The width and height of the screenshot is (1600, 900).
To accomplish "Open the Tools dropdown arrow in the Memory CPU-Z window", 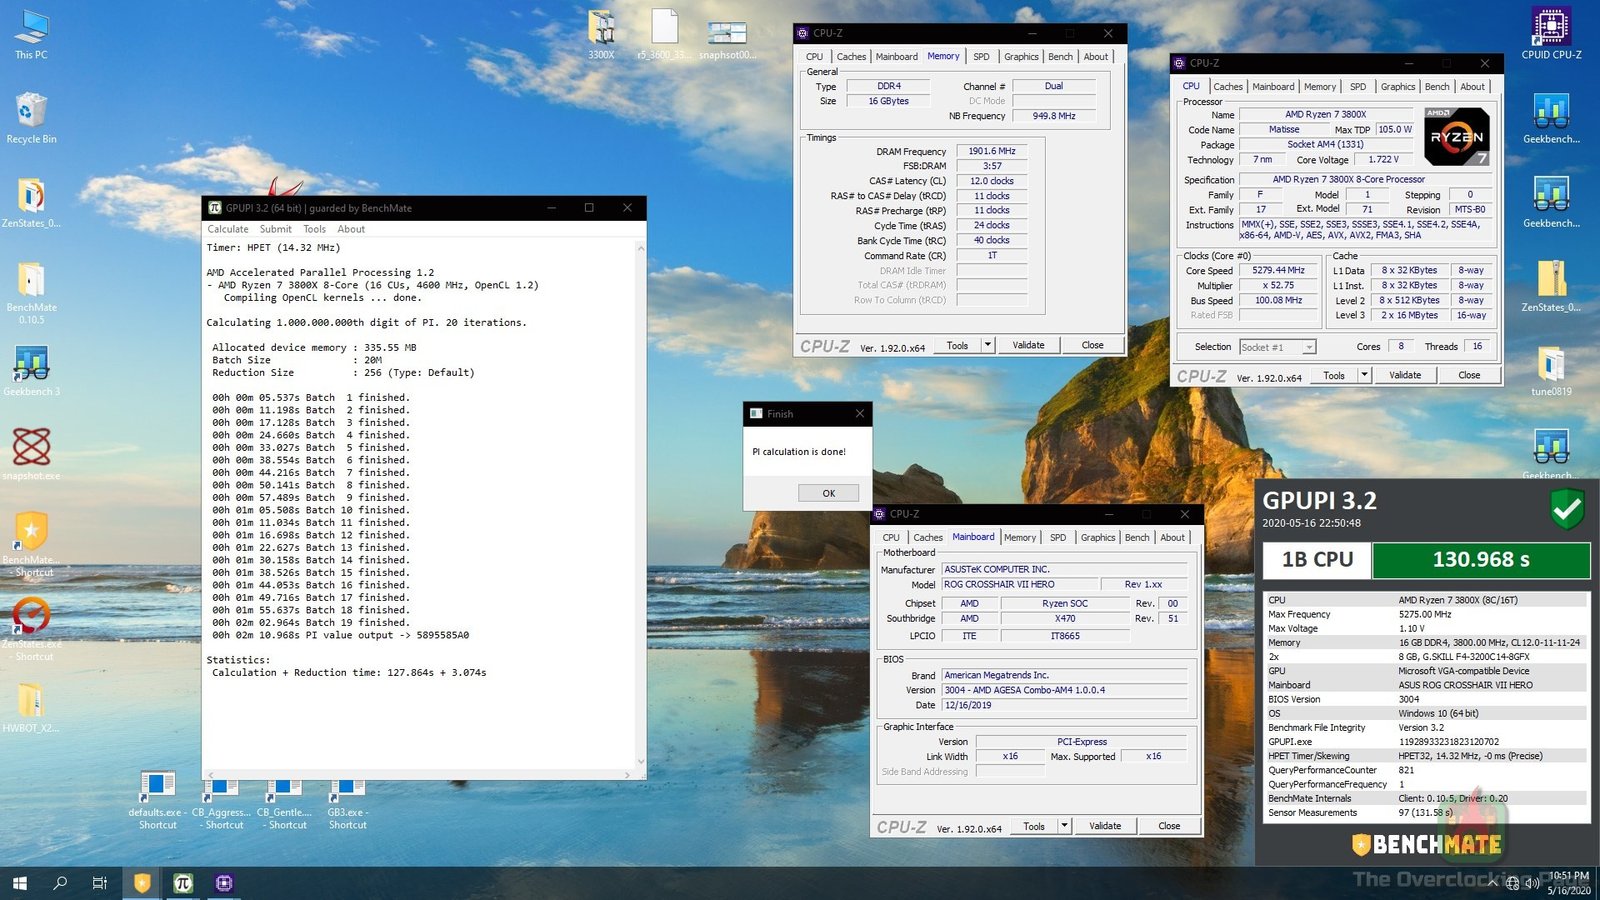I will tap(988, 344).
